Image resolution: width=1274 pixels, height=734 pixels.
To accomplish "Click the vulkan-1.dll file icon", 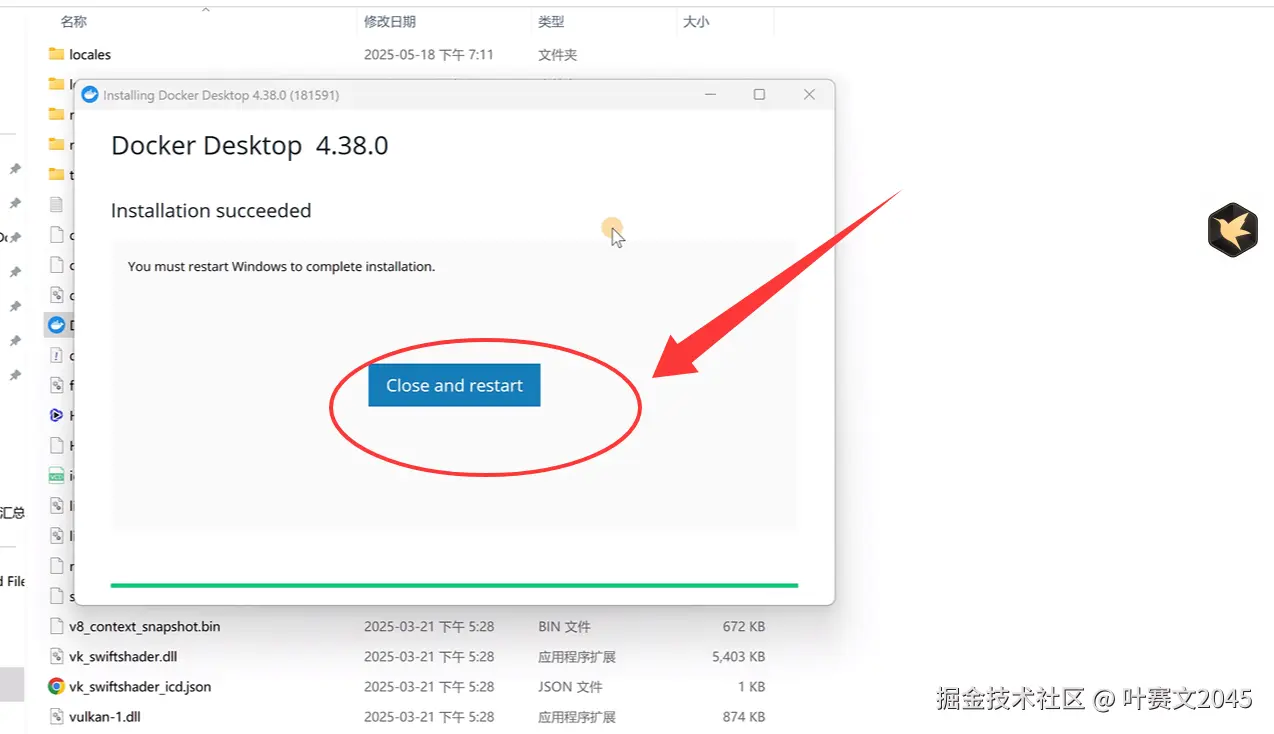I will (56, 716).
